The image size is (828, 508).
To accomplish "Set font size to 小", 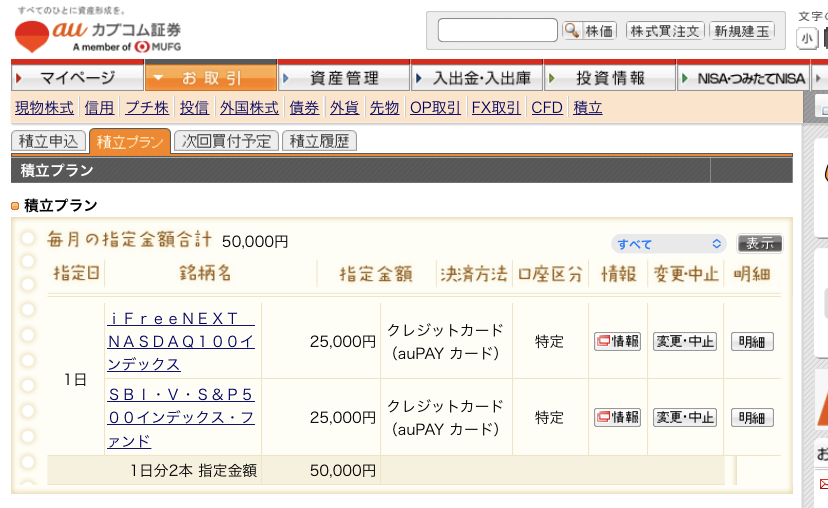I will [807, 39].
